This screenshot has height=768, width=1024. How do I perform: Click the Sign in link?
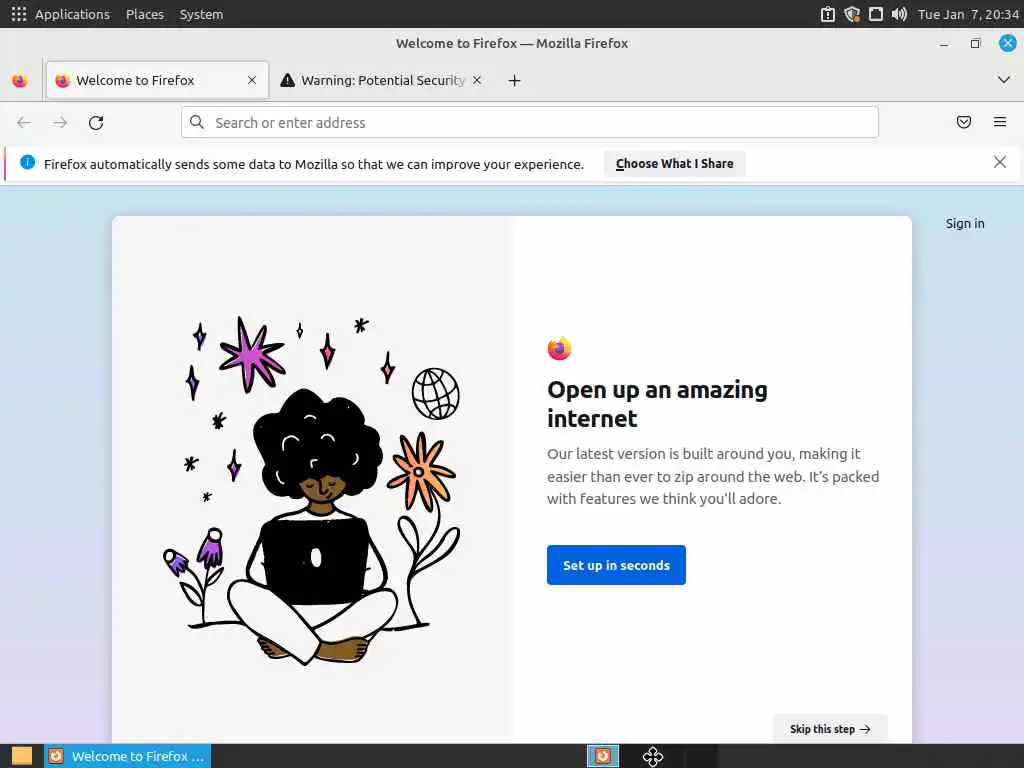click(965, 223)
